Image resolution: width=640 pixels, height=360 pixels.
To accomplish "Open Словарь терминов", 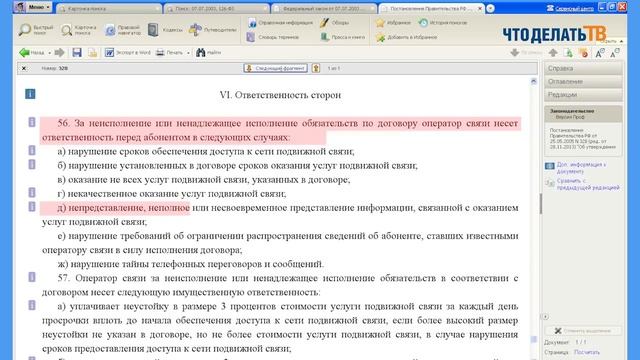I will pos(273,37).
